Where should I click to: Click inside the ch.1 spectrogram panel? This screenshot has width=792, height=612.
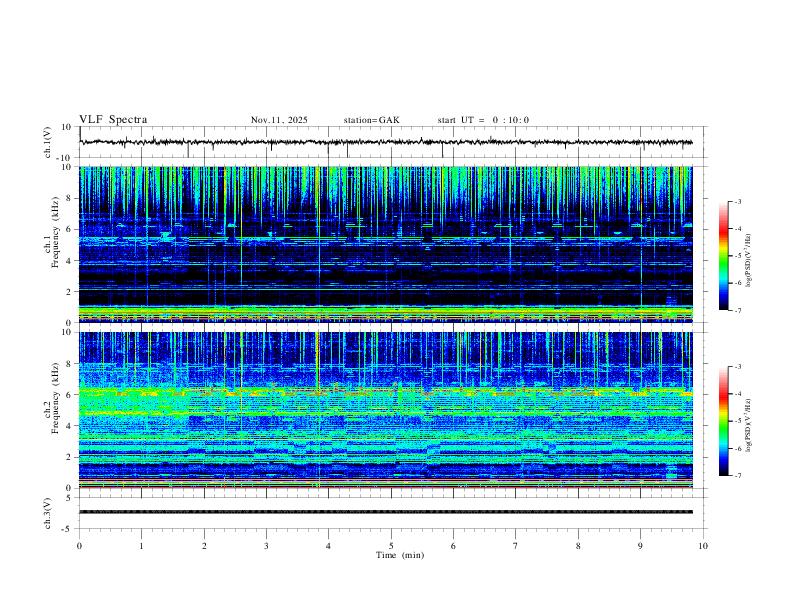(386, 244)
